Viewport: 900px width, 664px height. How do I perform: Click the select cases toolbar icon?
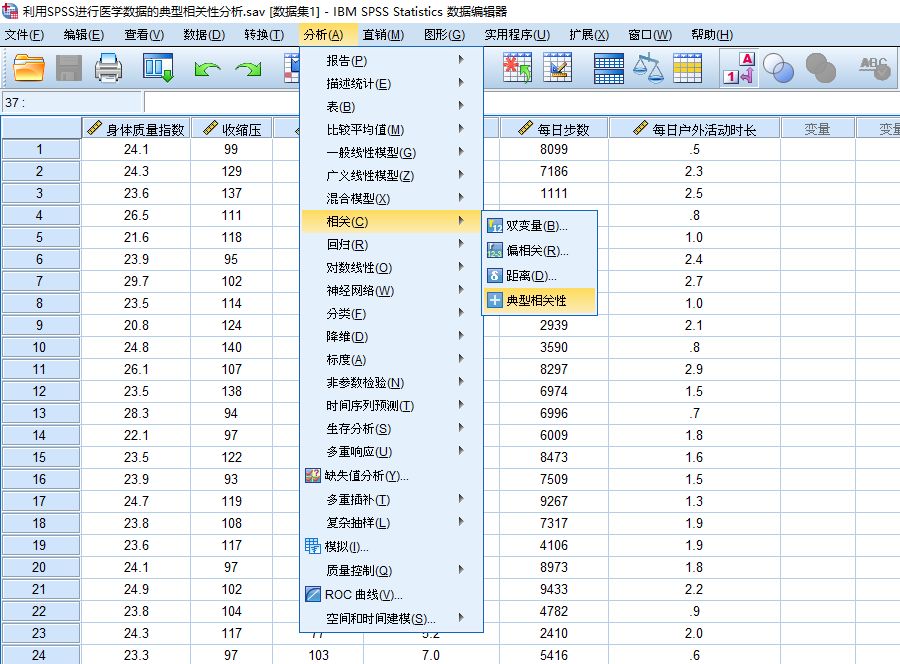(687, 68)
